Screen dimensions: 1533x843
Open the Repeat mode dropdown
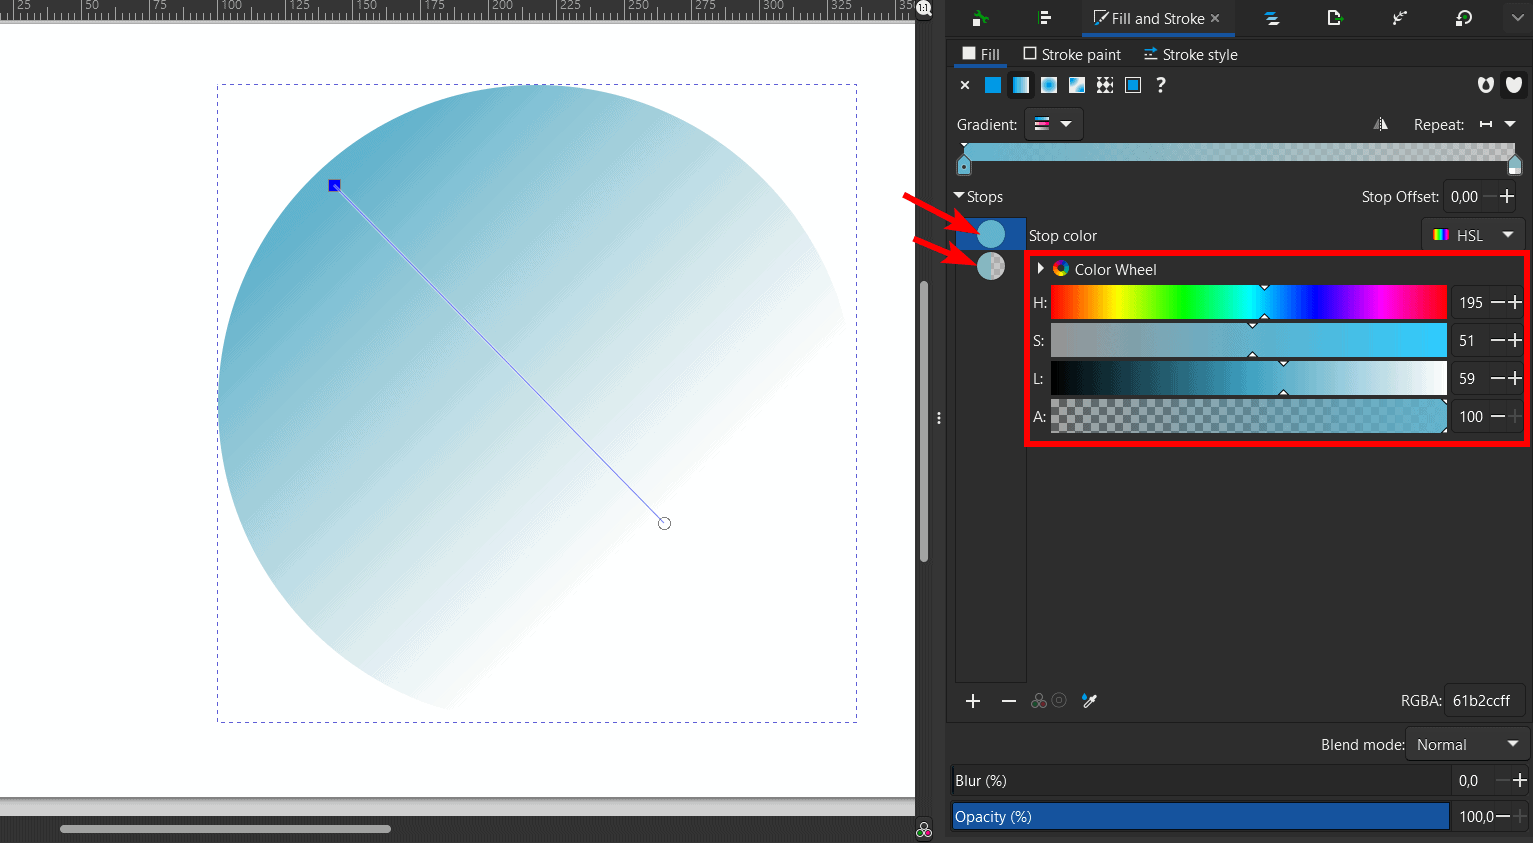point(1498,124)
